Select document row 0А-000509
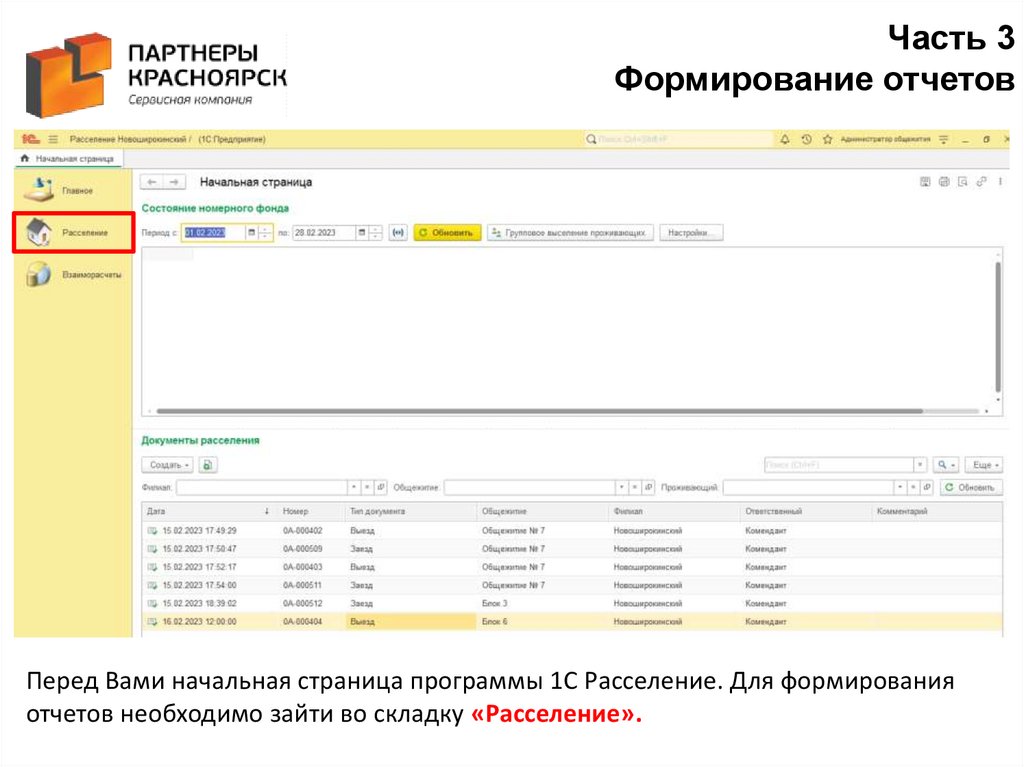Screen dimensions: 1024x767 pos(572,549)
